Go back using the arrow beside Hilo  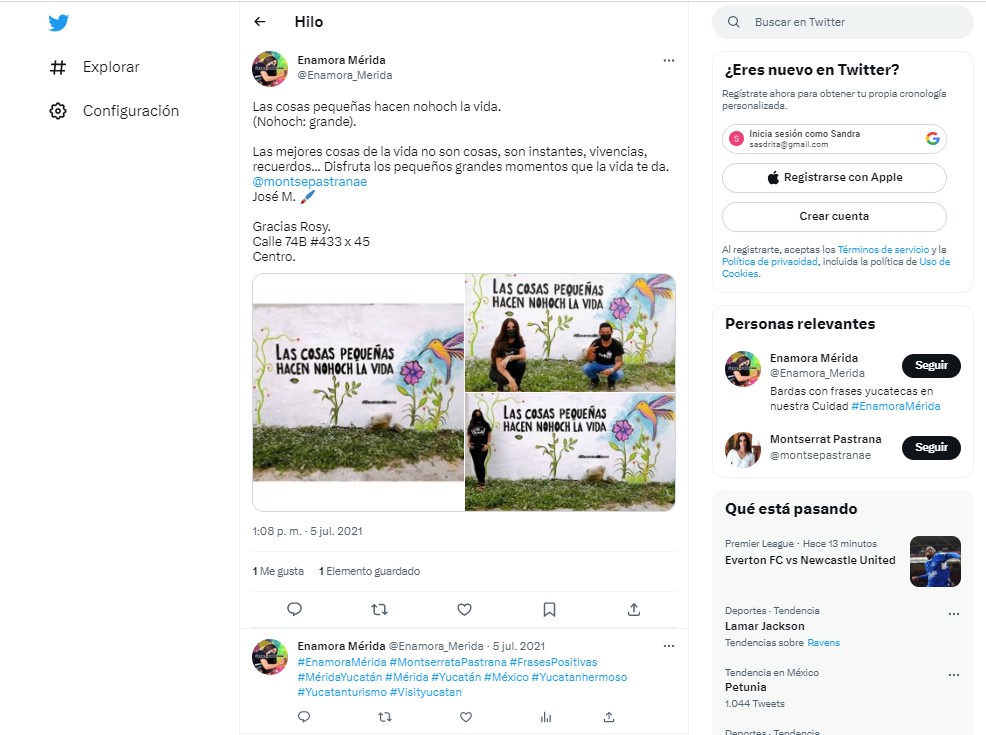click(x=260, y=22)
